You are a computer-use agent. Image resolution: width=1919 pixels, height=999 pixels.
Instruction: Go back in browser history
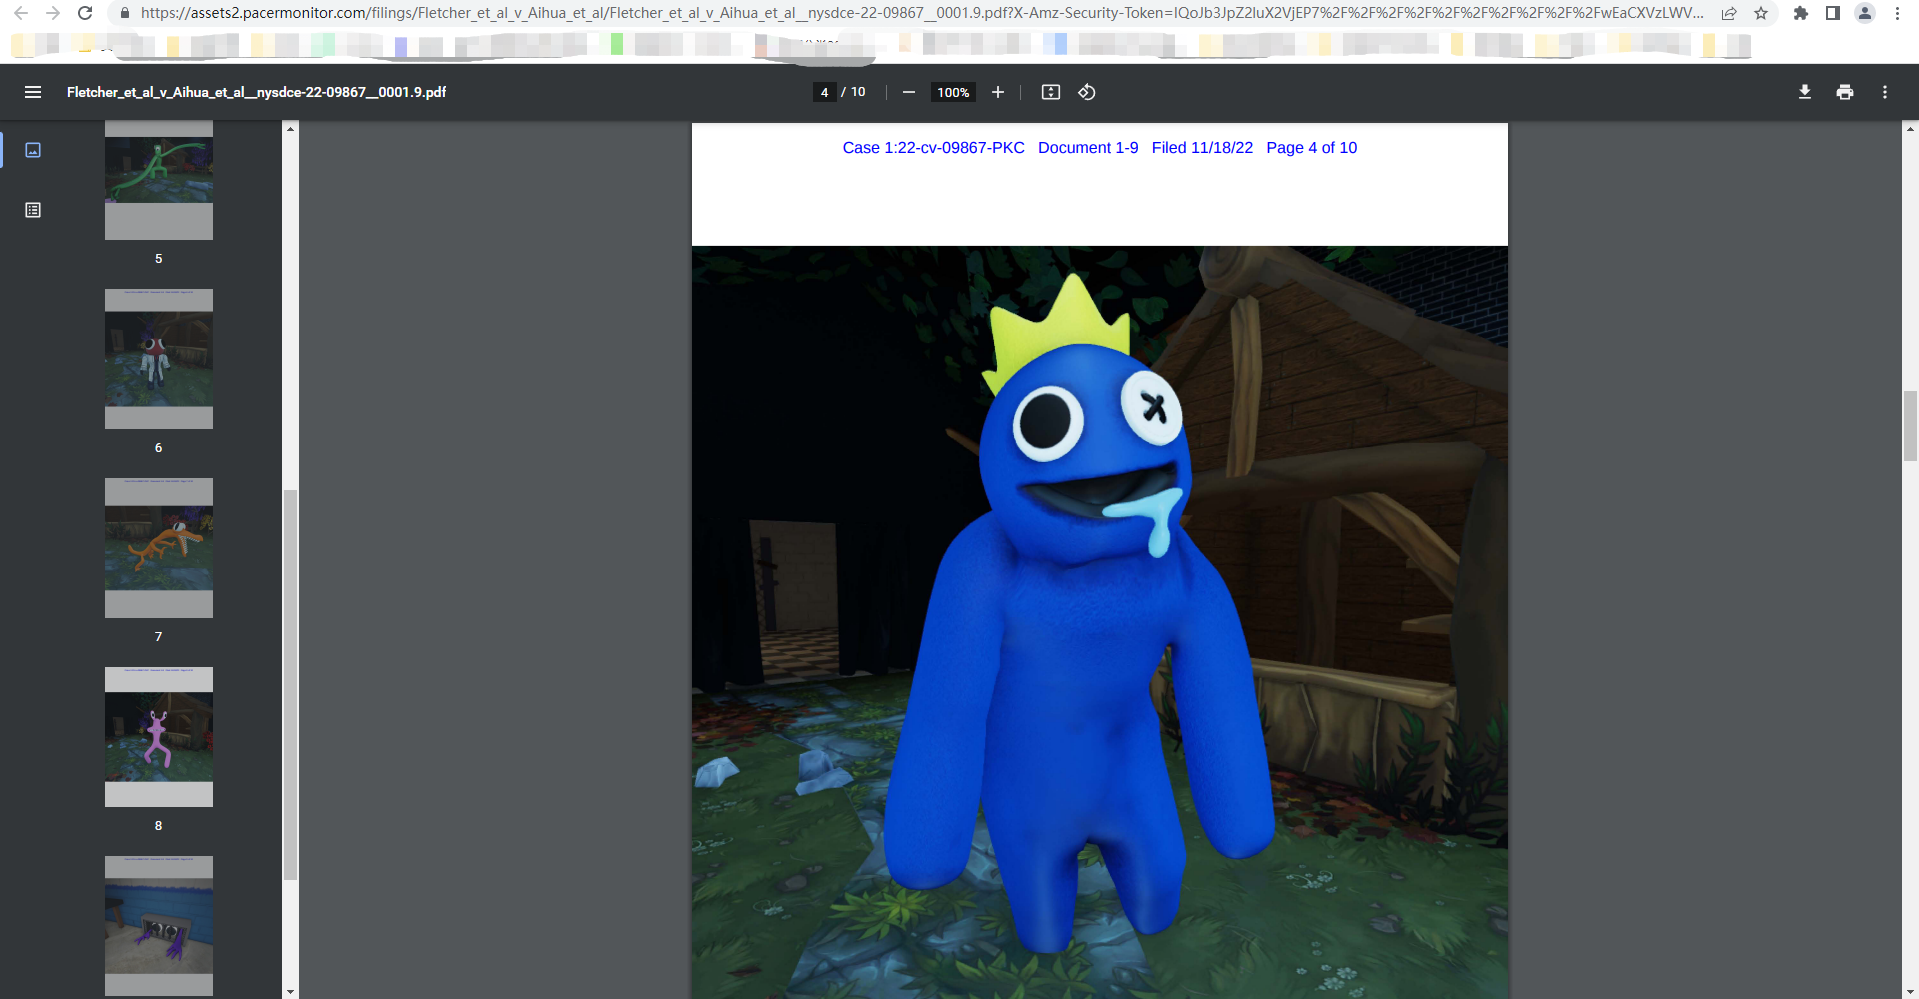point(21,14)
